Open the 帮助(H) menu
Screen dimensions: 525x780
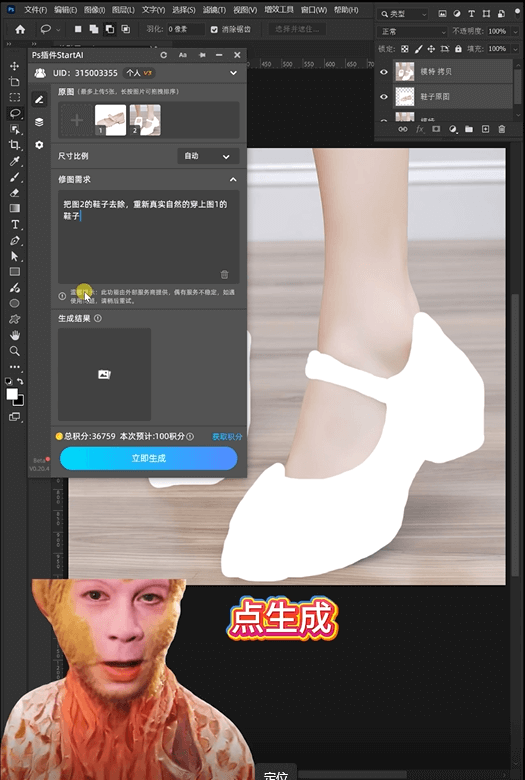(346, 10)
